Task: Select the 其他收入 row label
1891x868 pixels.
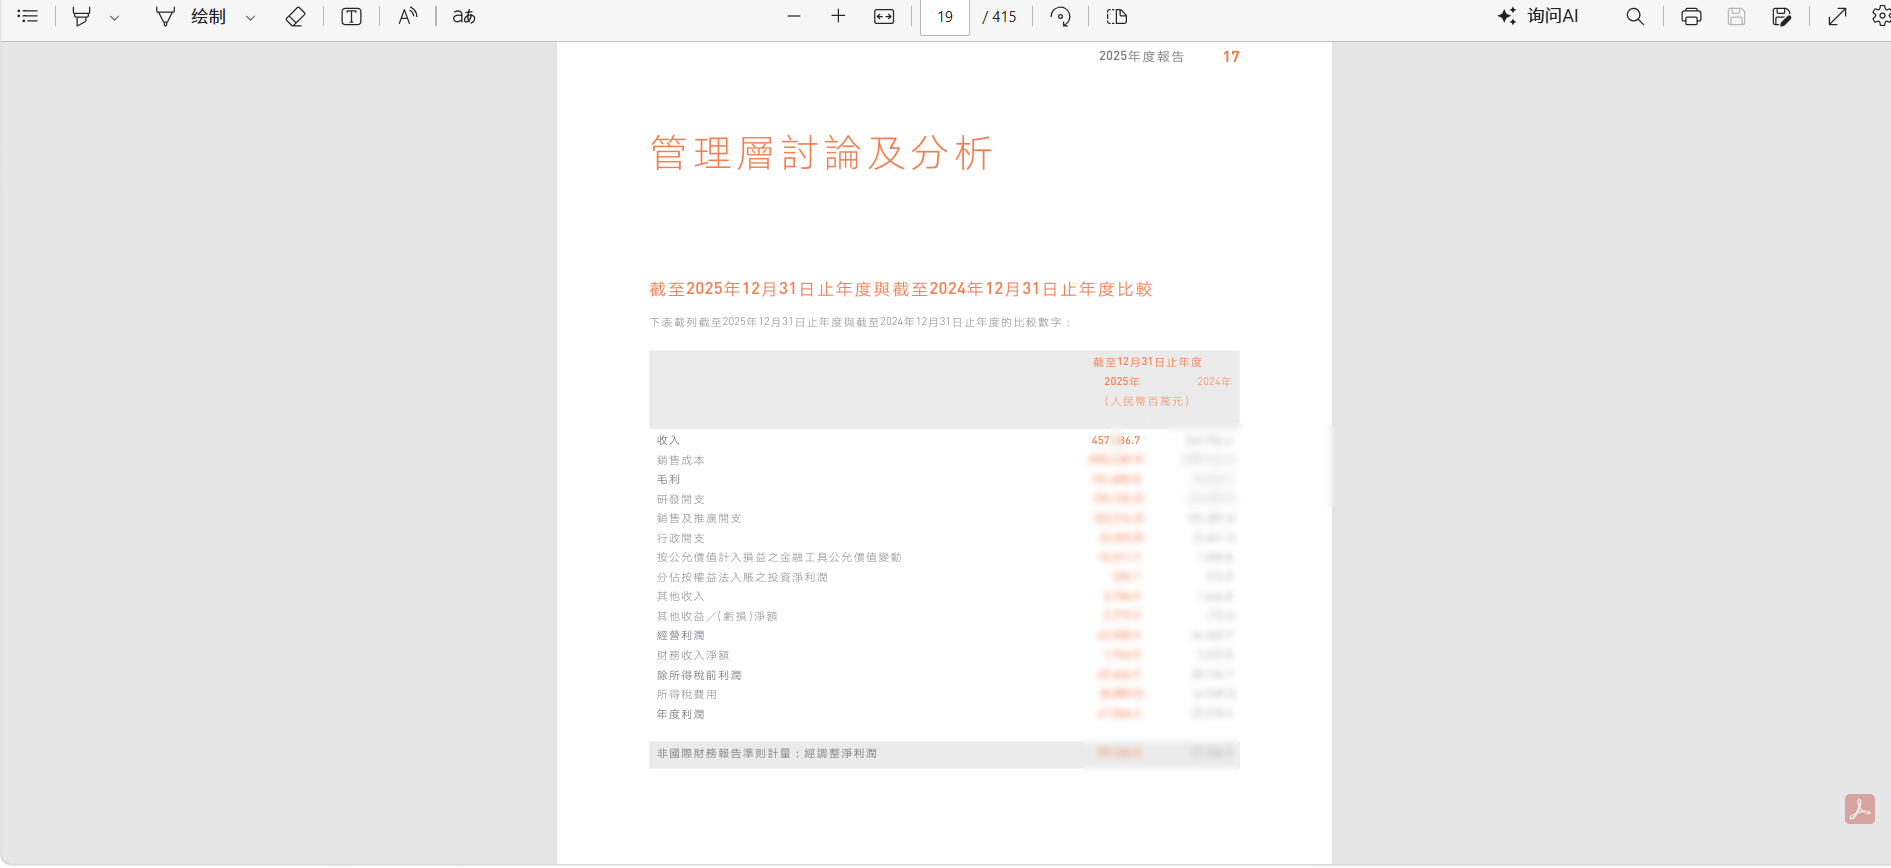Action: [x=680, y=596]
